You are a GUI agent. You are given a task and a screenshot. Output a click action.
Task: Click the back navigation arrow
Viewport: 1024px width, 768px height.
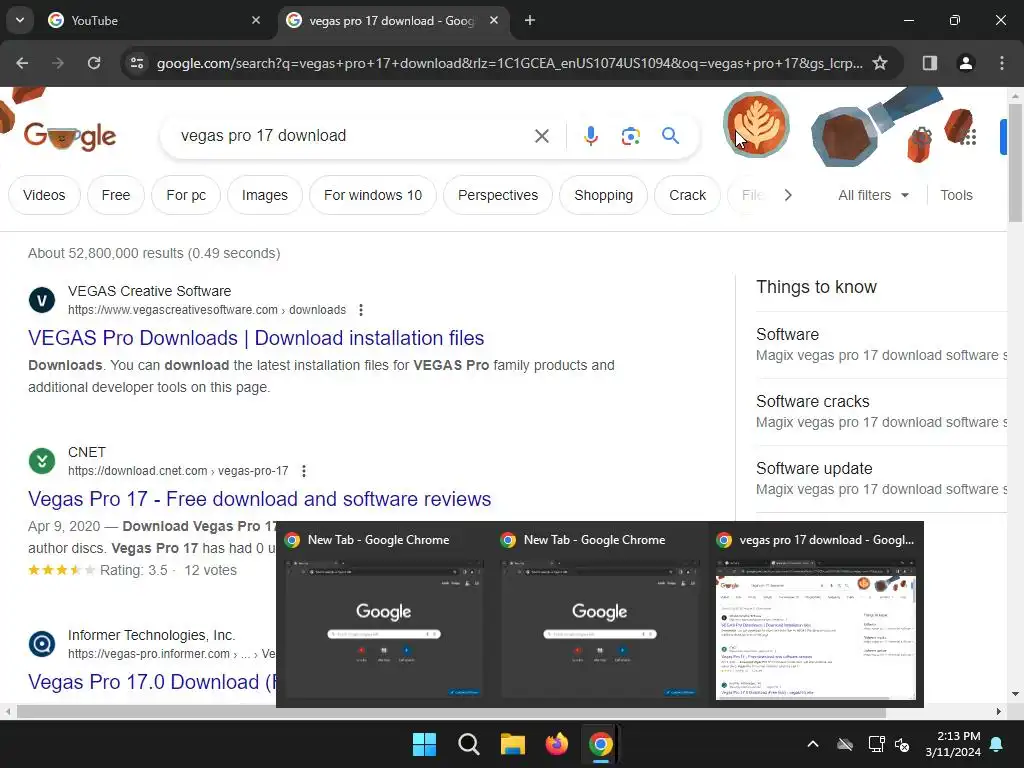(22, 63)
